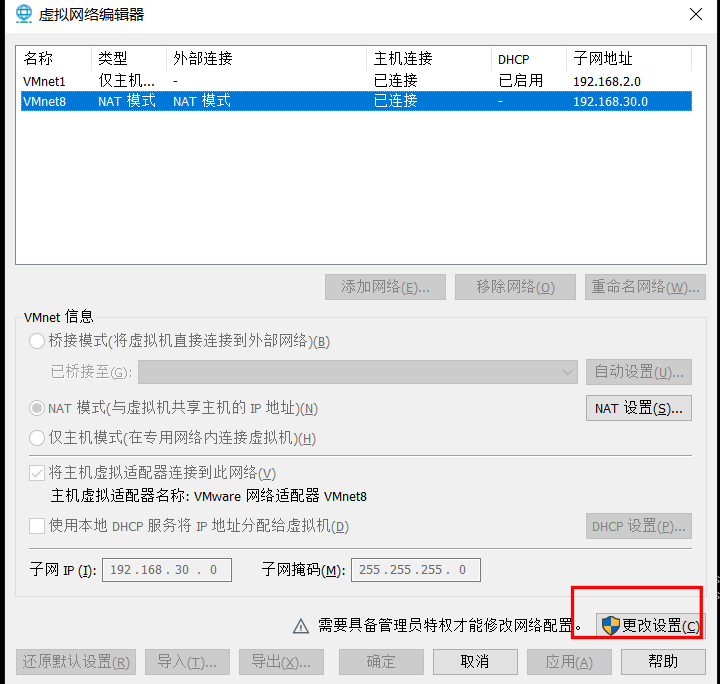
Task: Select the 仅主机模式 radio button
Action: point(37,438)
